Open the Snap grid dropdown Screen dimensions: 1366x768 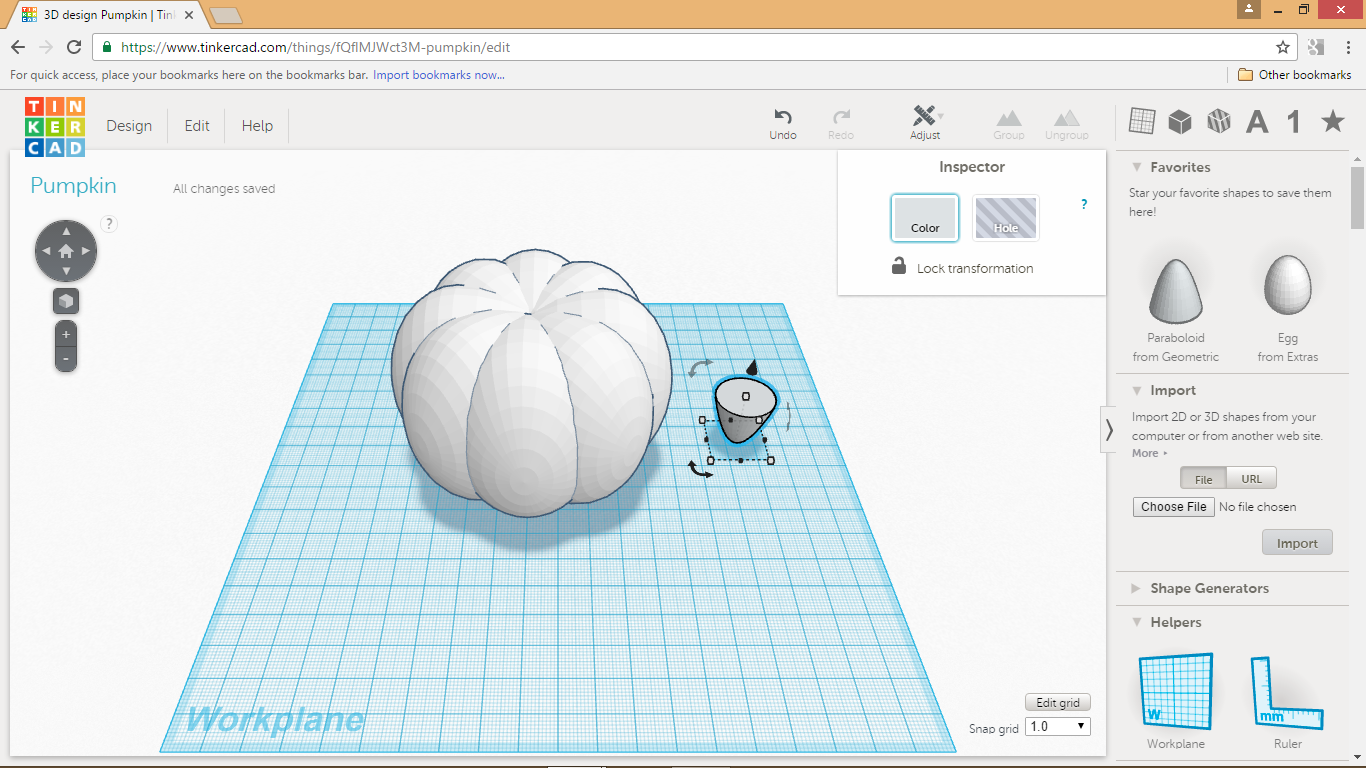pos(1056,726)
